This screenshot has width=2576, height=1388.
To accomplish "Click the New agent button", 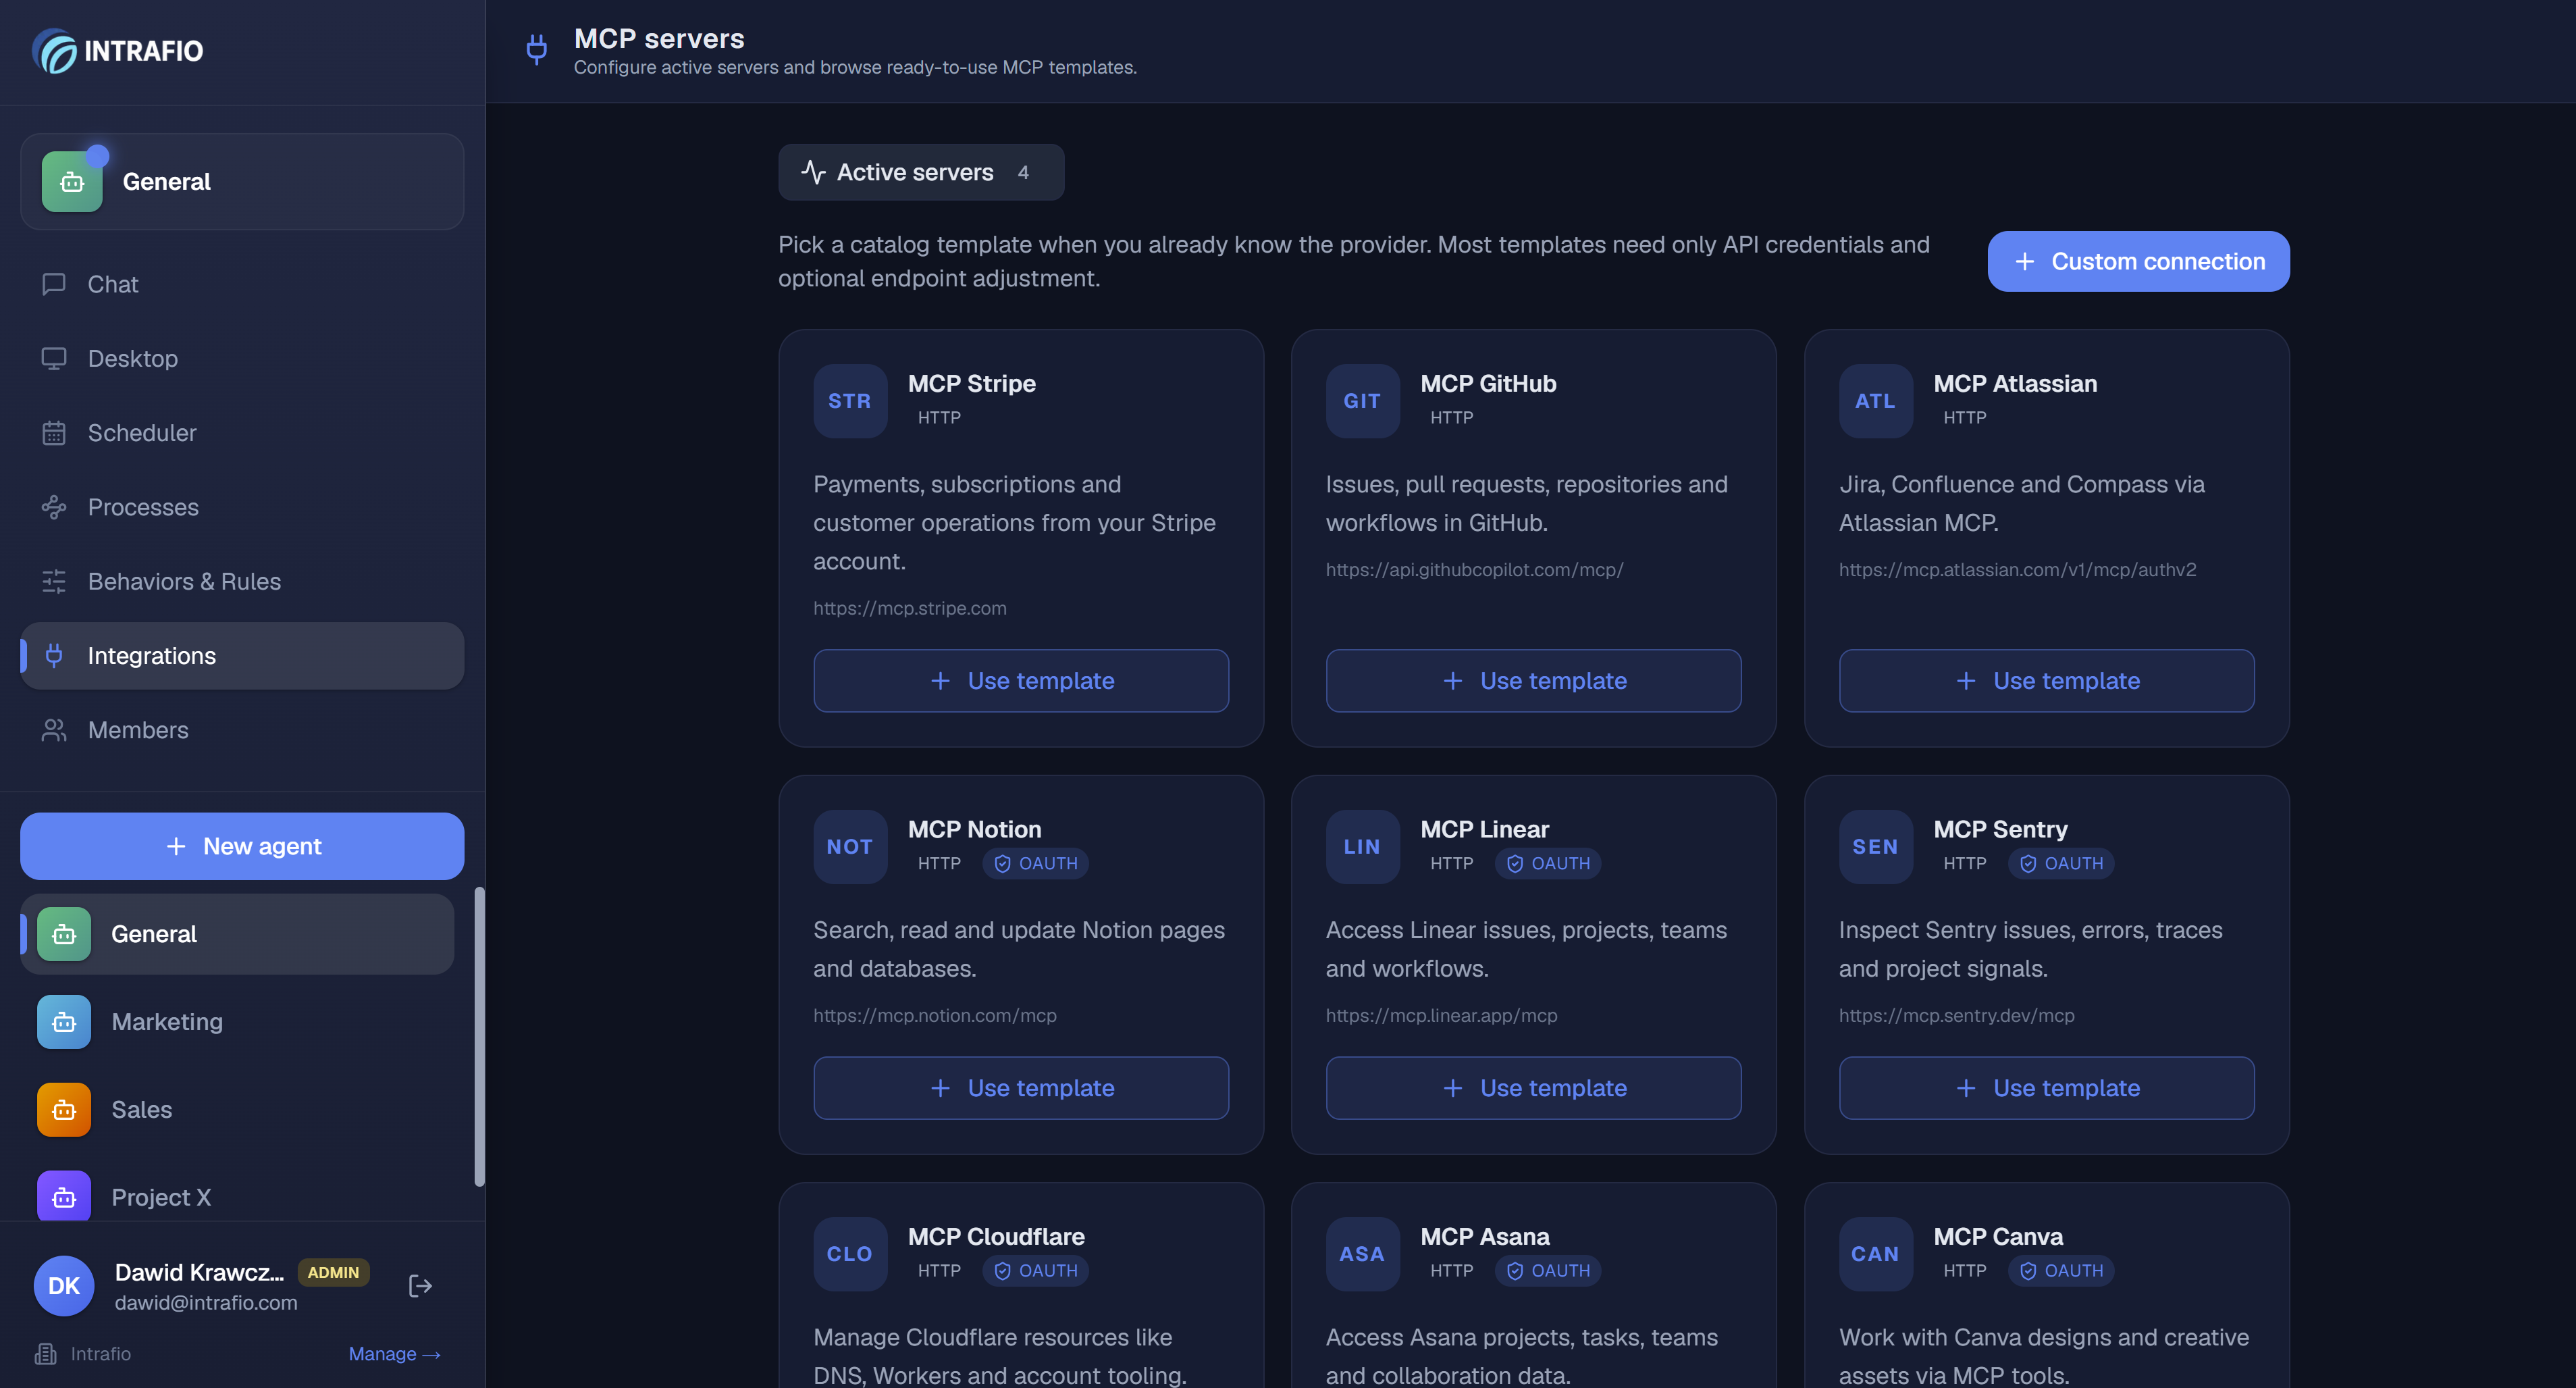I will point(242,846).
